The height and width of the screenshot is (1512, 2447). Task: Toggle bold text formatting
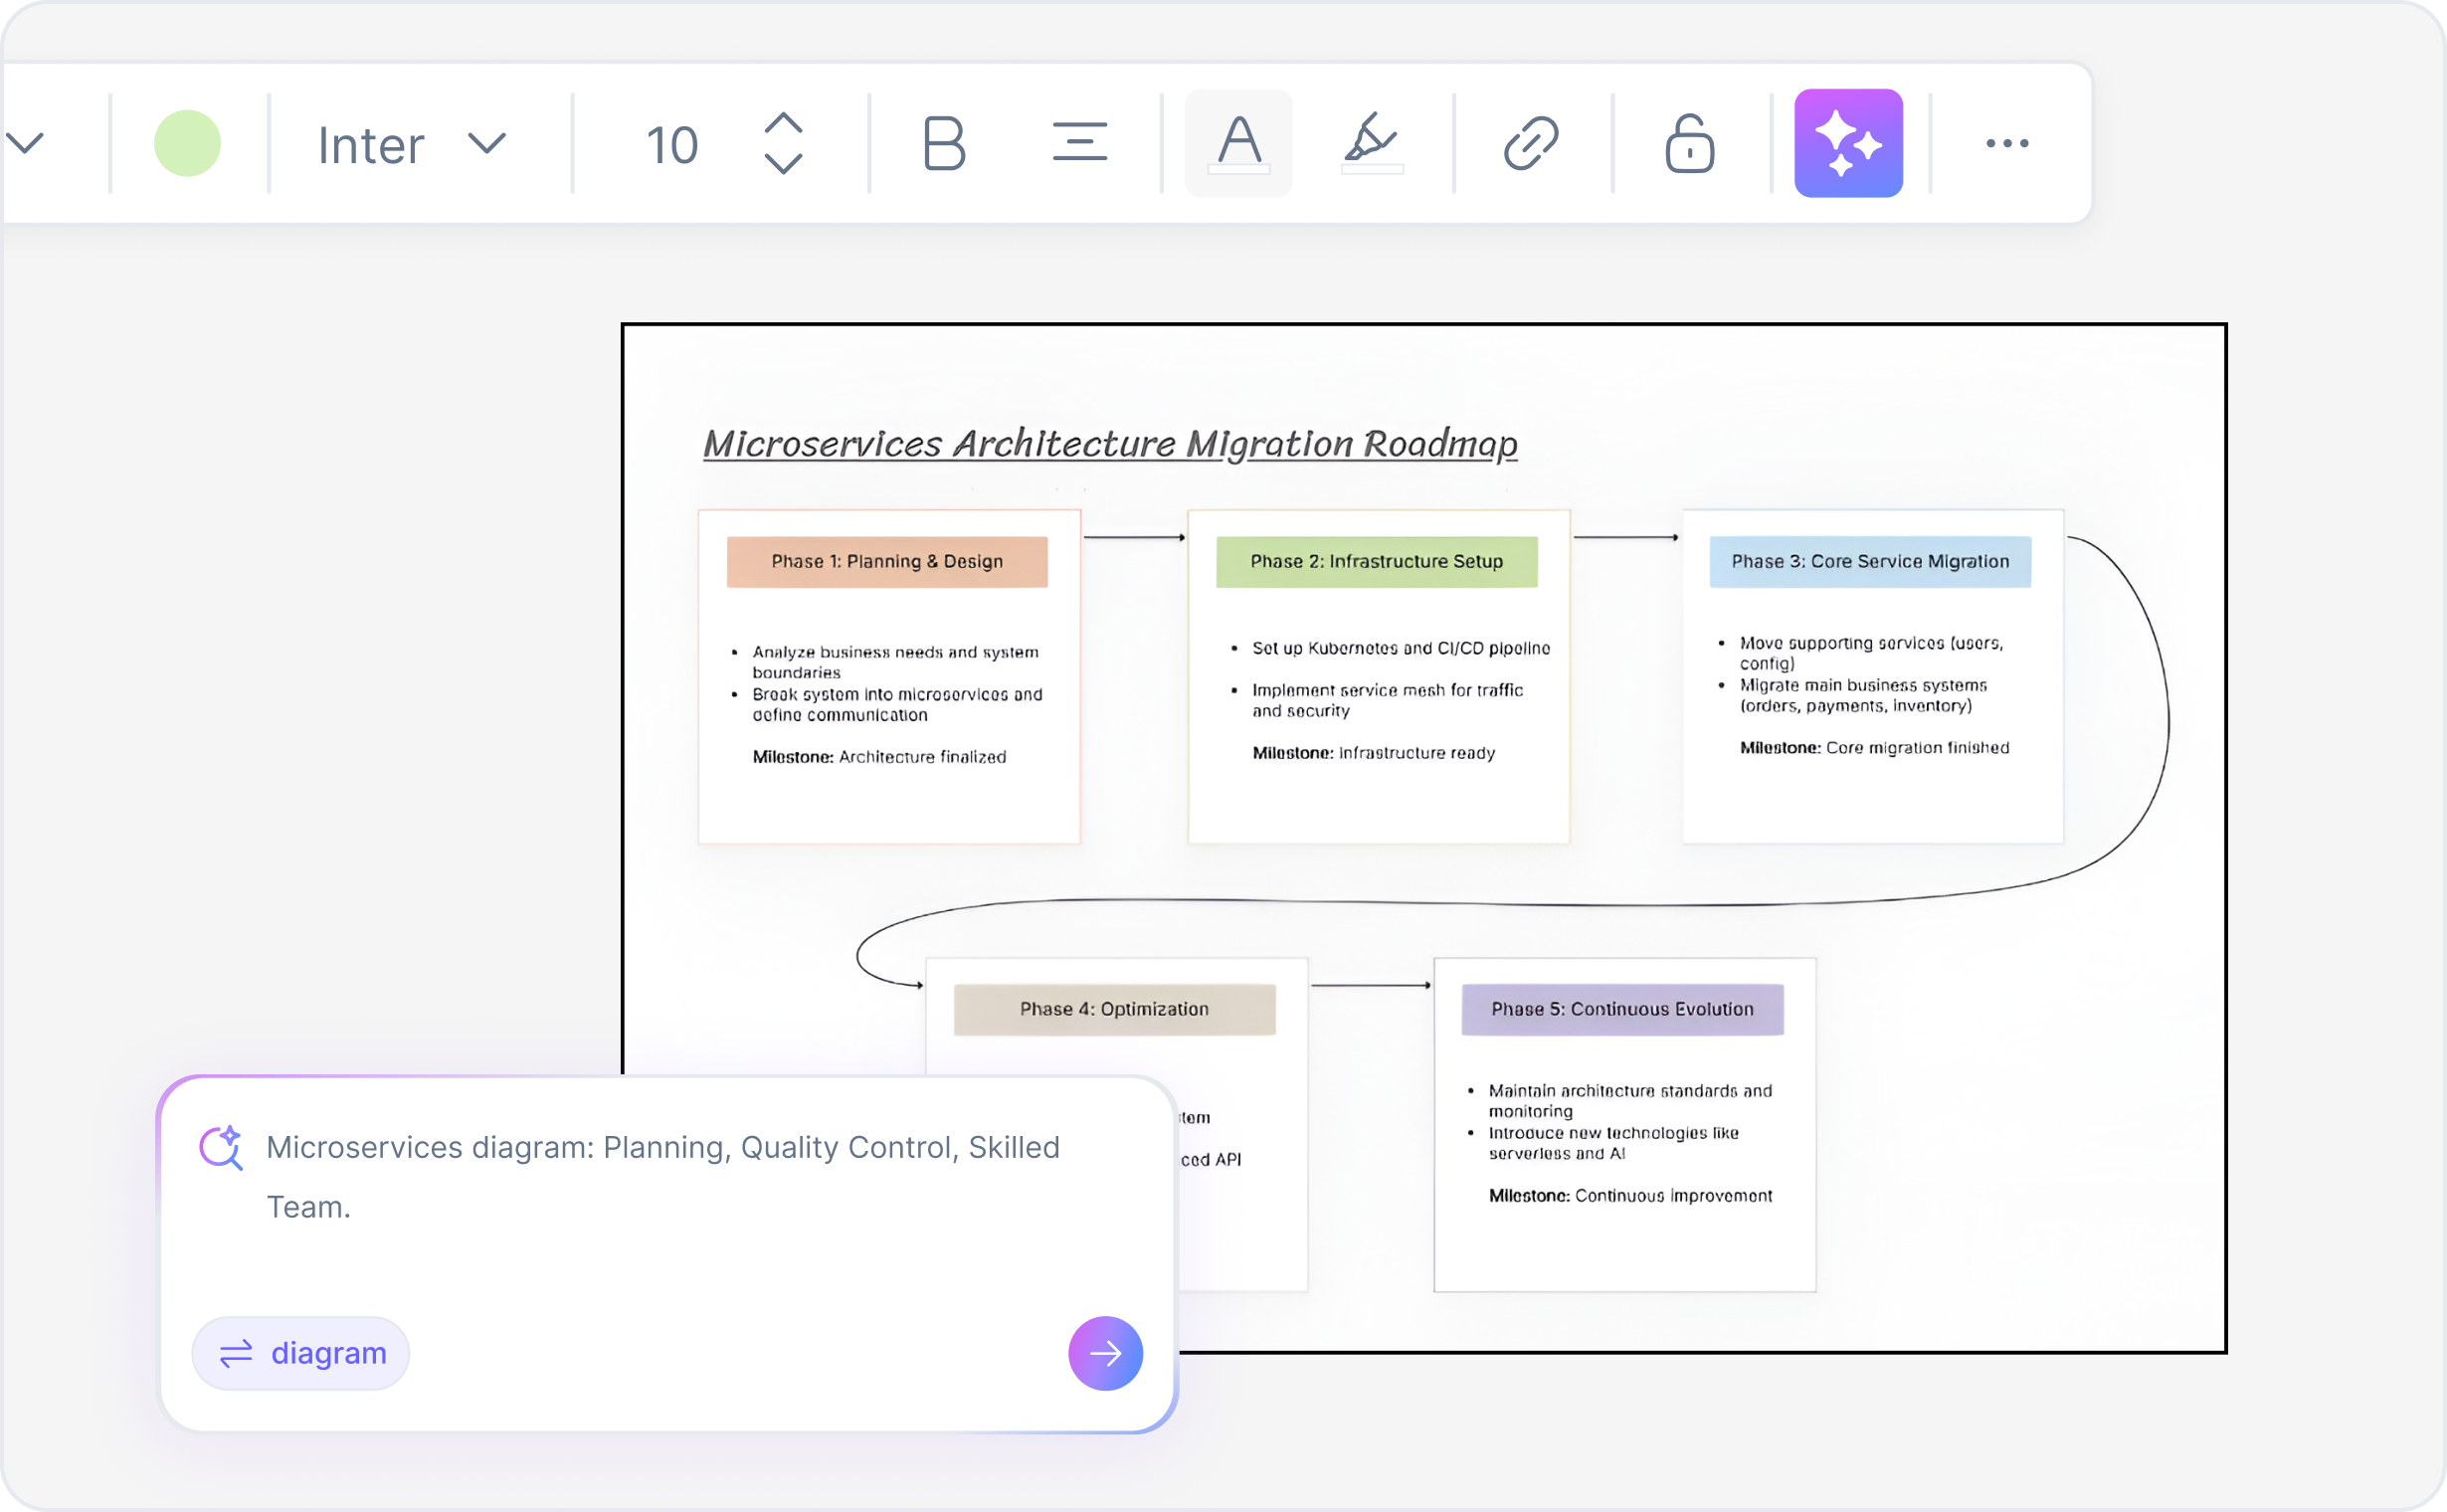coord(943,143)
